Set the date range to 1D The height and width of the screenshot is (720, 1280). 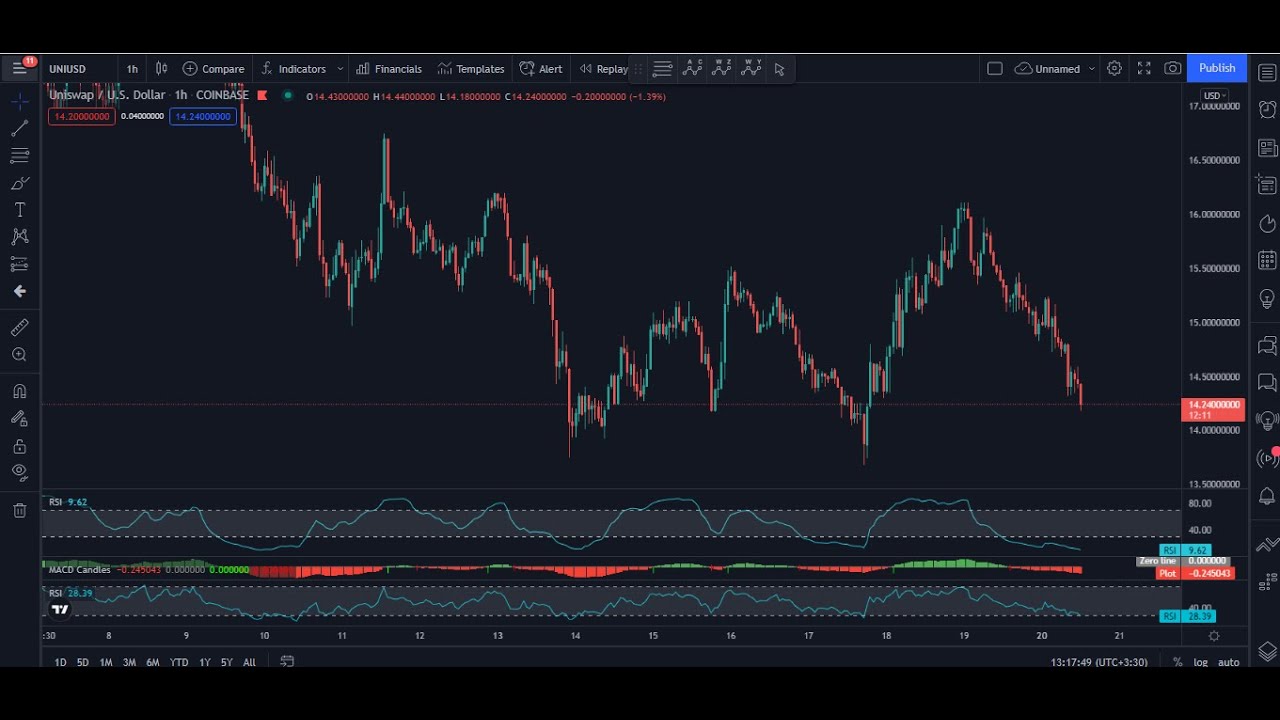tap(60, 662)
